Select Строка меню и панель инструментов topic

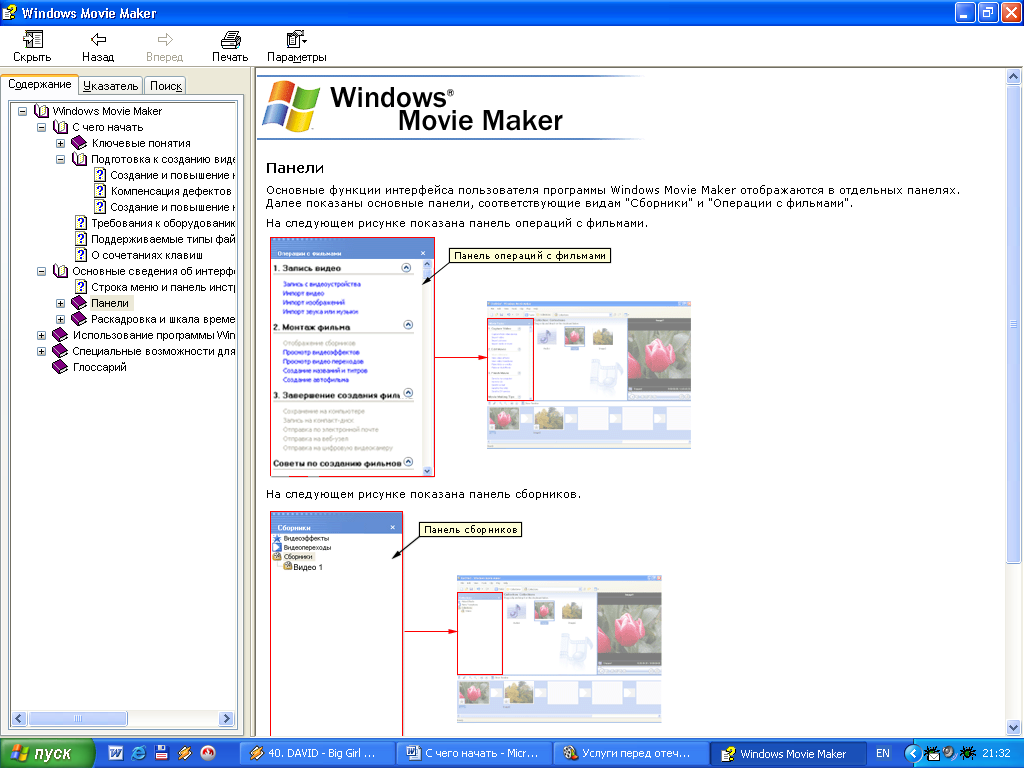coord(163,287)
